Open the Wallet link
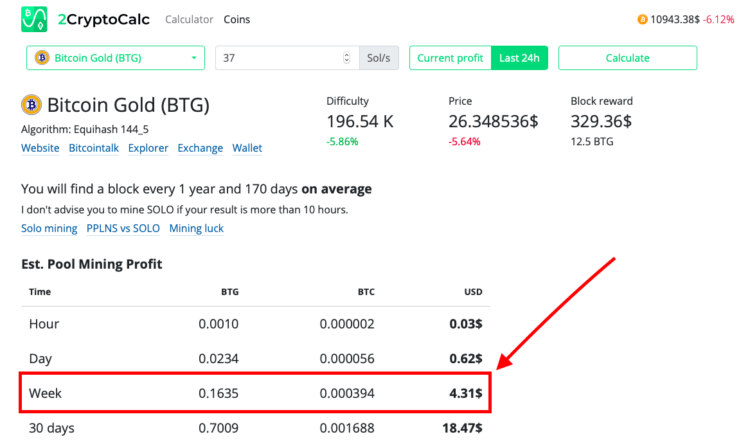This screenshot has width=750, height=448. (x=247, y=148)
